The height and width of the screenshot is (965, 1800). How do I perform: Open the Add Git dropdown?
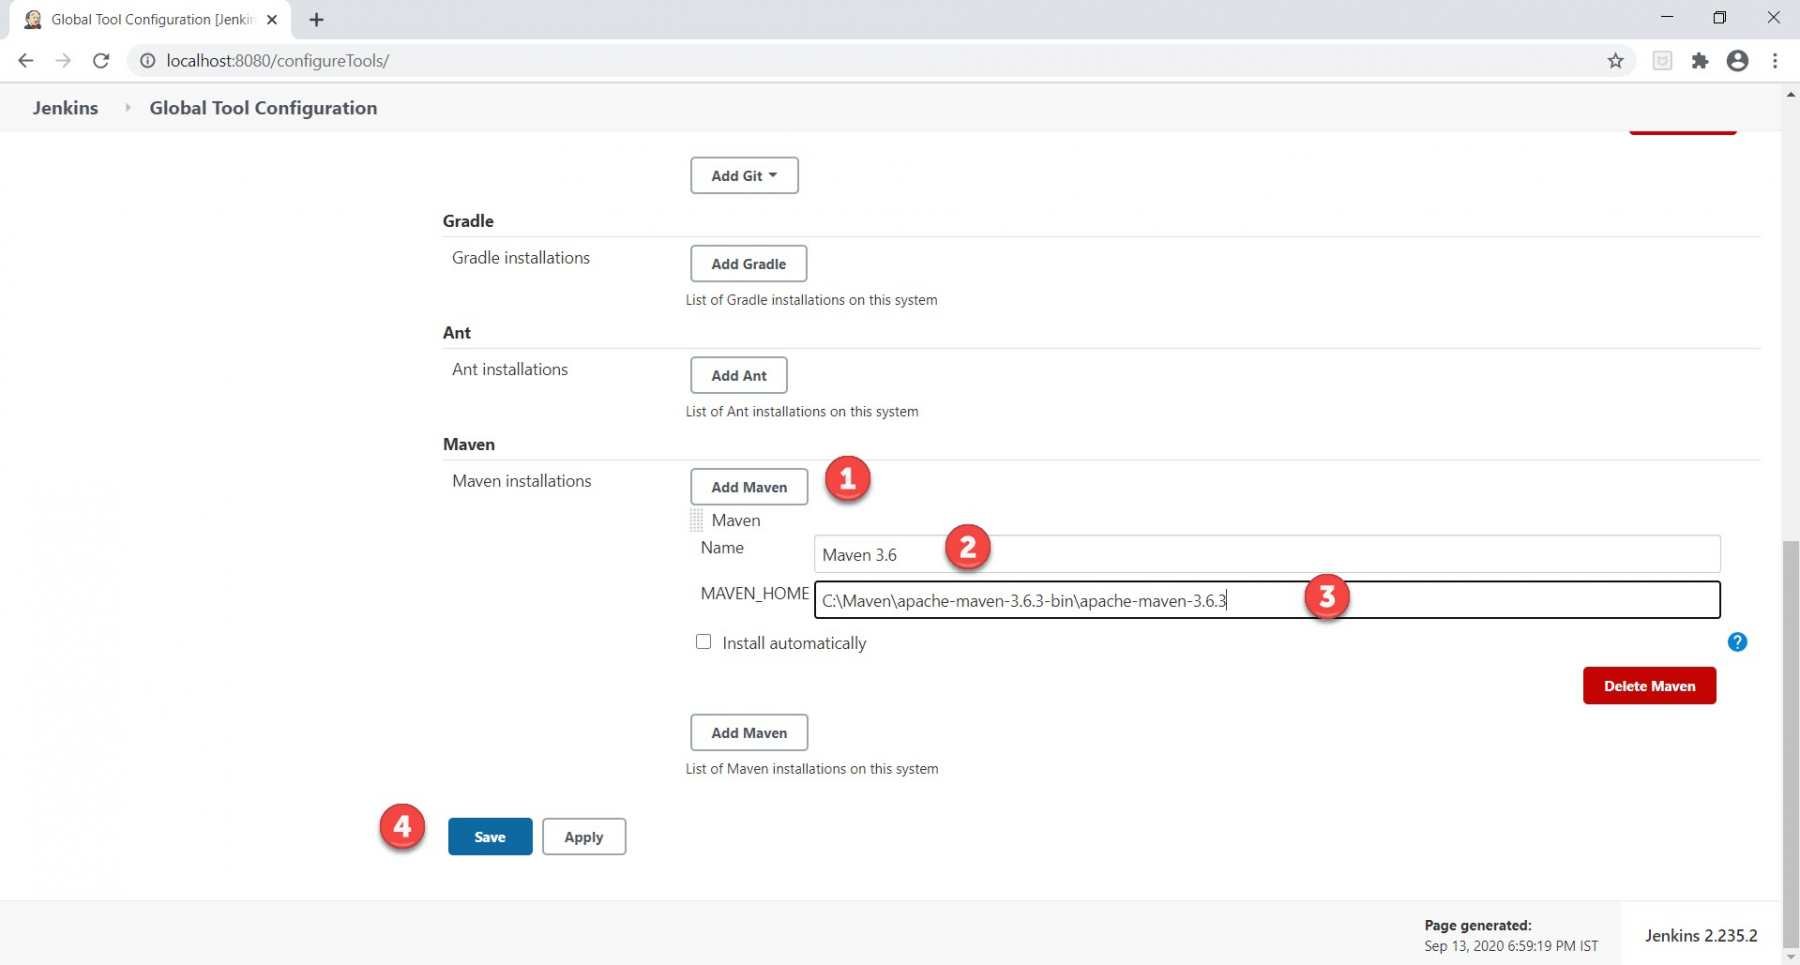click(x=744, y=175)
